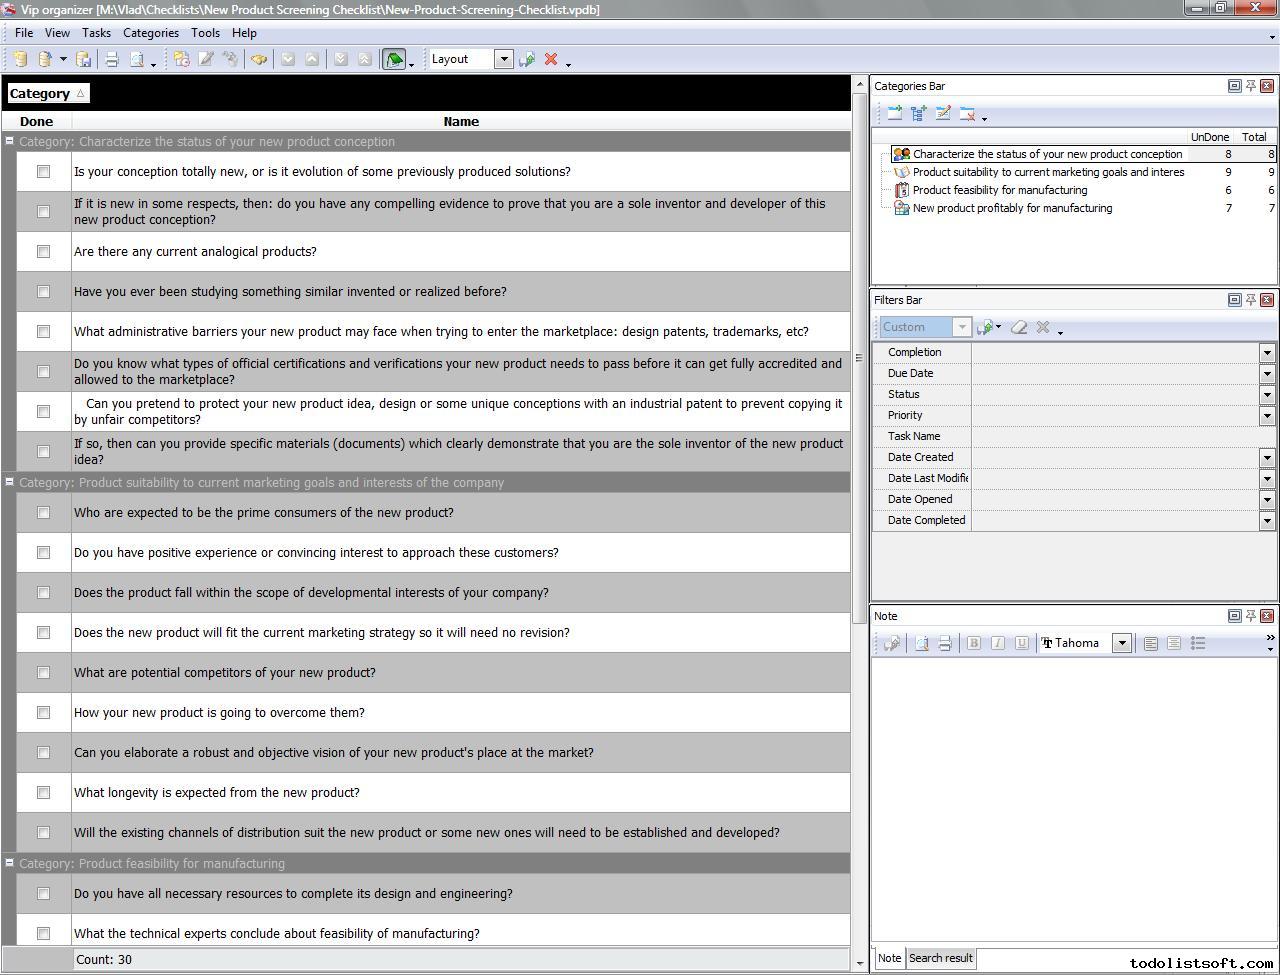
Task: Tick 'Do you have all necessary resources' checkbox
Action: click(x=43, y=894)
